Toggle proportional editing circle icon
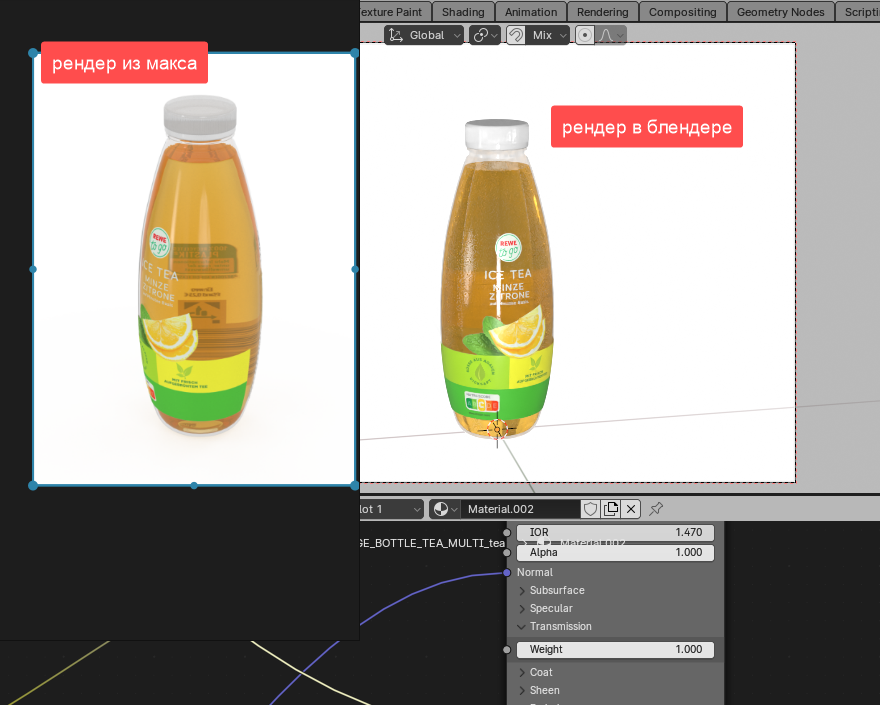Screen dimensions: 880x705 coord(585,35)
